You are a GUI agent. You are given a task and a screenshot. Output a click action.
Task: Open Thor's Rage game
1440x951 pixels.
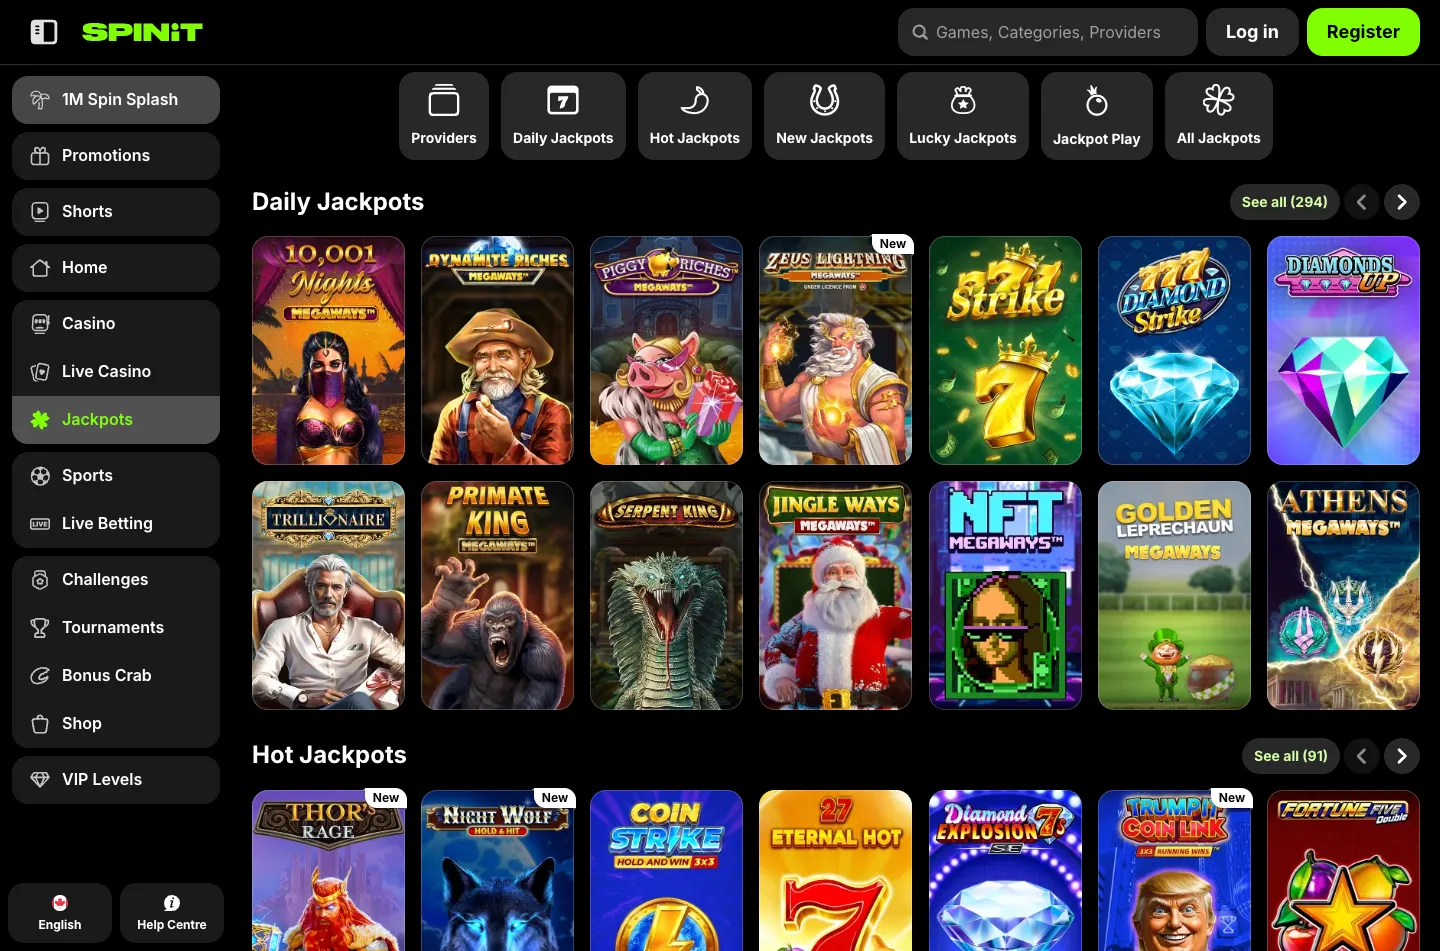pos(328,871)
